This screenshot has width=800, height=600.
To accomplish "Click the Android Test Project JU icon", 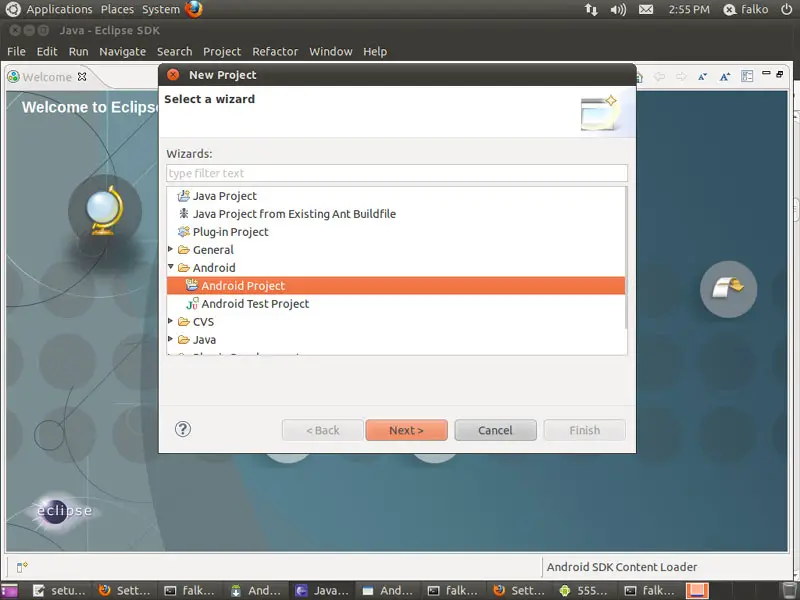I will (x=192, y=304).
